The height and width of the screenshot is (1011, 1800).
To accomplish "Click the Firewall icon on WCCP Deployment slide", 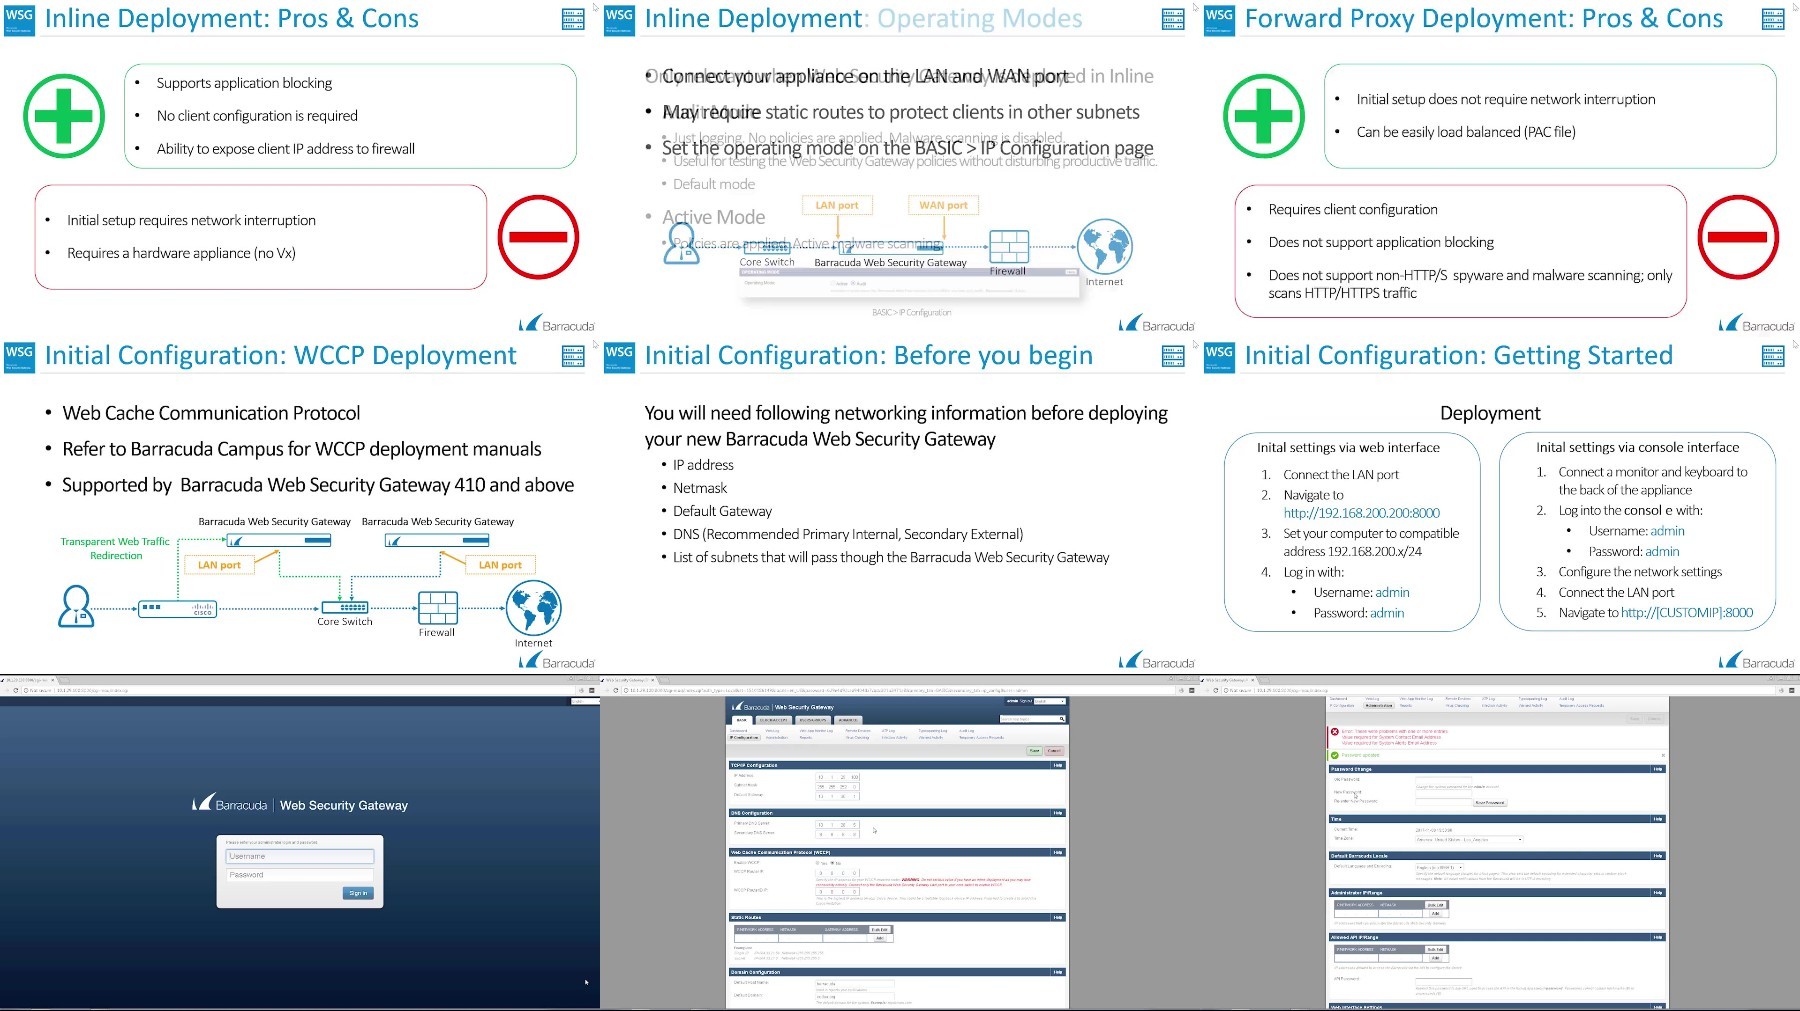I will click(x=437, y=608).
